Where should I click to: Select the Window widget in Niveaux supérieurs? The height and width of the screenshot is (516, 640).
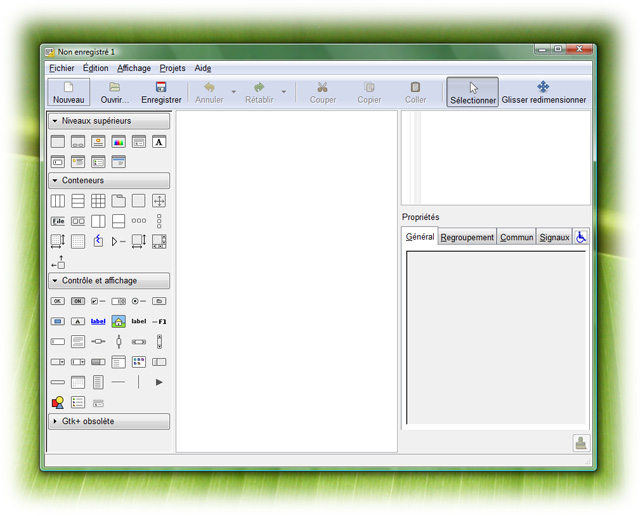pos(58,142)
